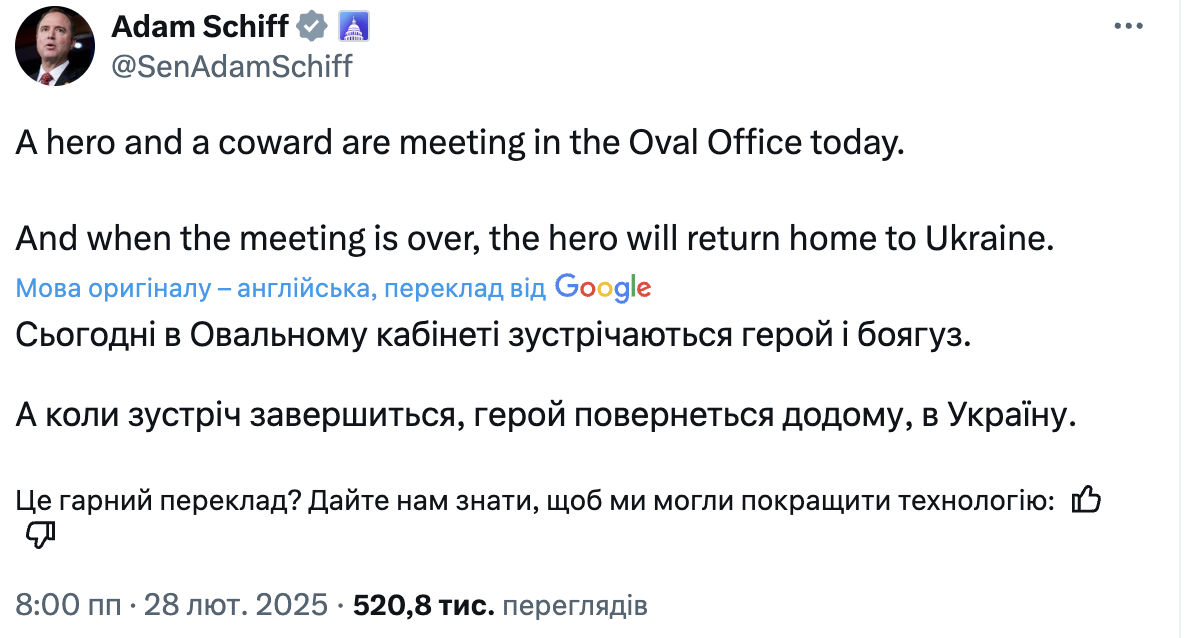
Task: Click the Adam Schiff display name
Action: pos(200,27)
